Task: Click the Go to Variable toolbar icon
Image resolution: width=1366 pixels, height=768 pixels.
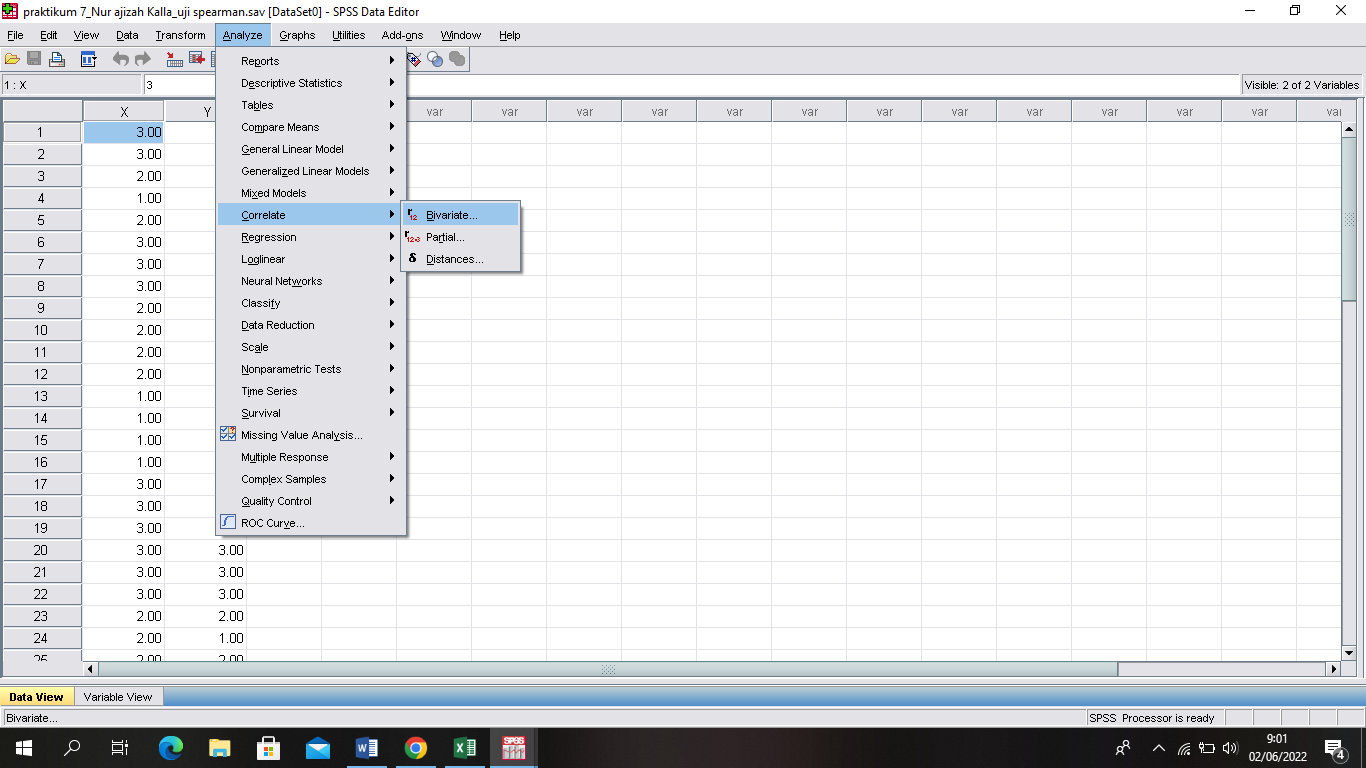Action: 197,59
